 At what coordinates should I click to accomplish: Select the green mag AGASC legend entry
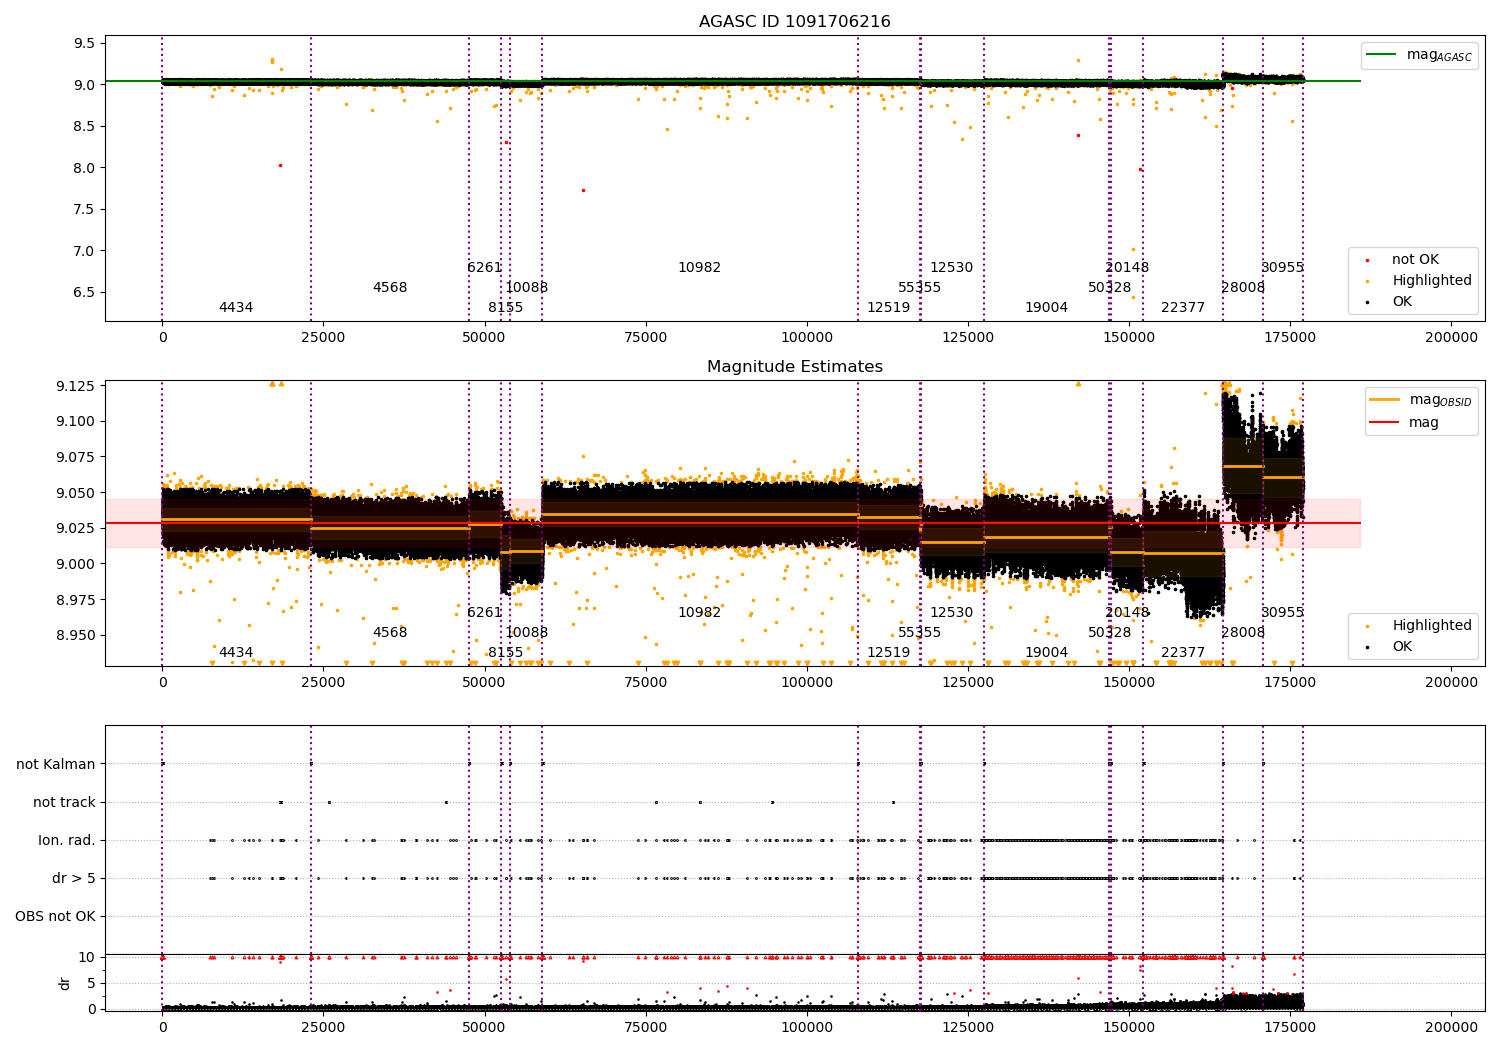pos(1419,55)
